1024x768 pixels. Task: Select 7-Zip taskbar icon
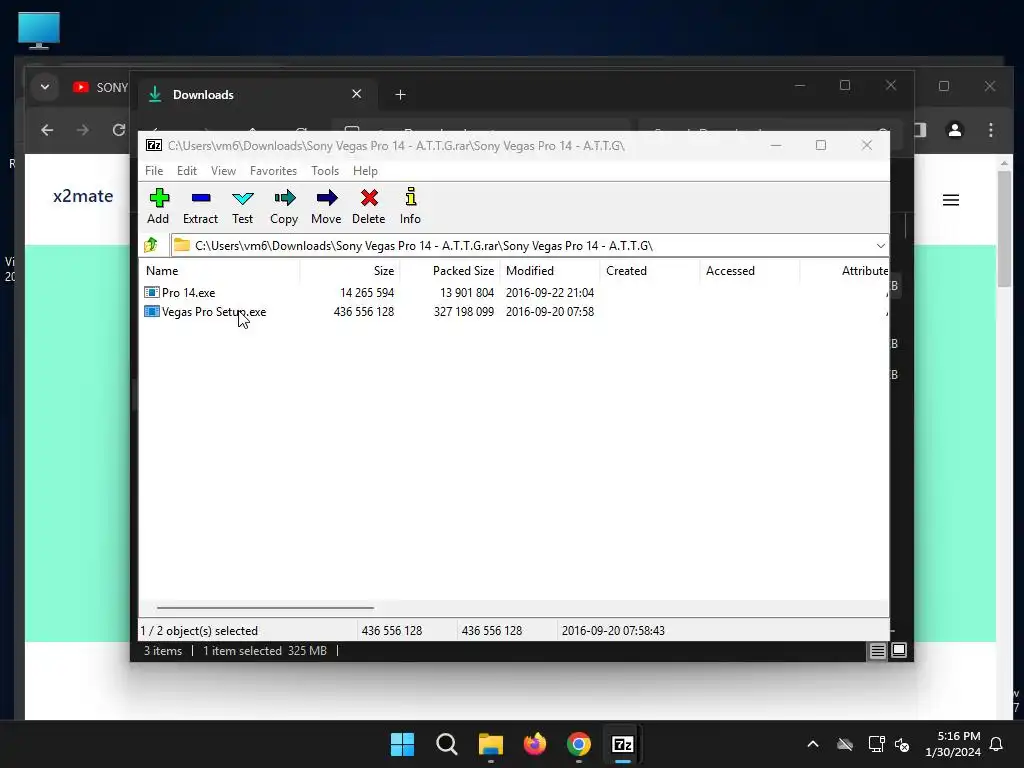coord(623,744)
